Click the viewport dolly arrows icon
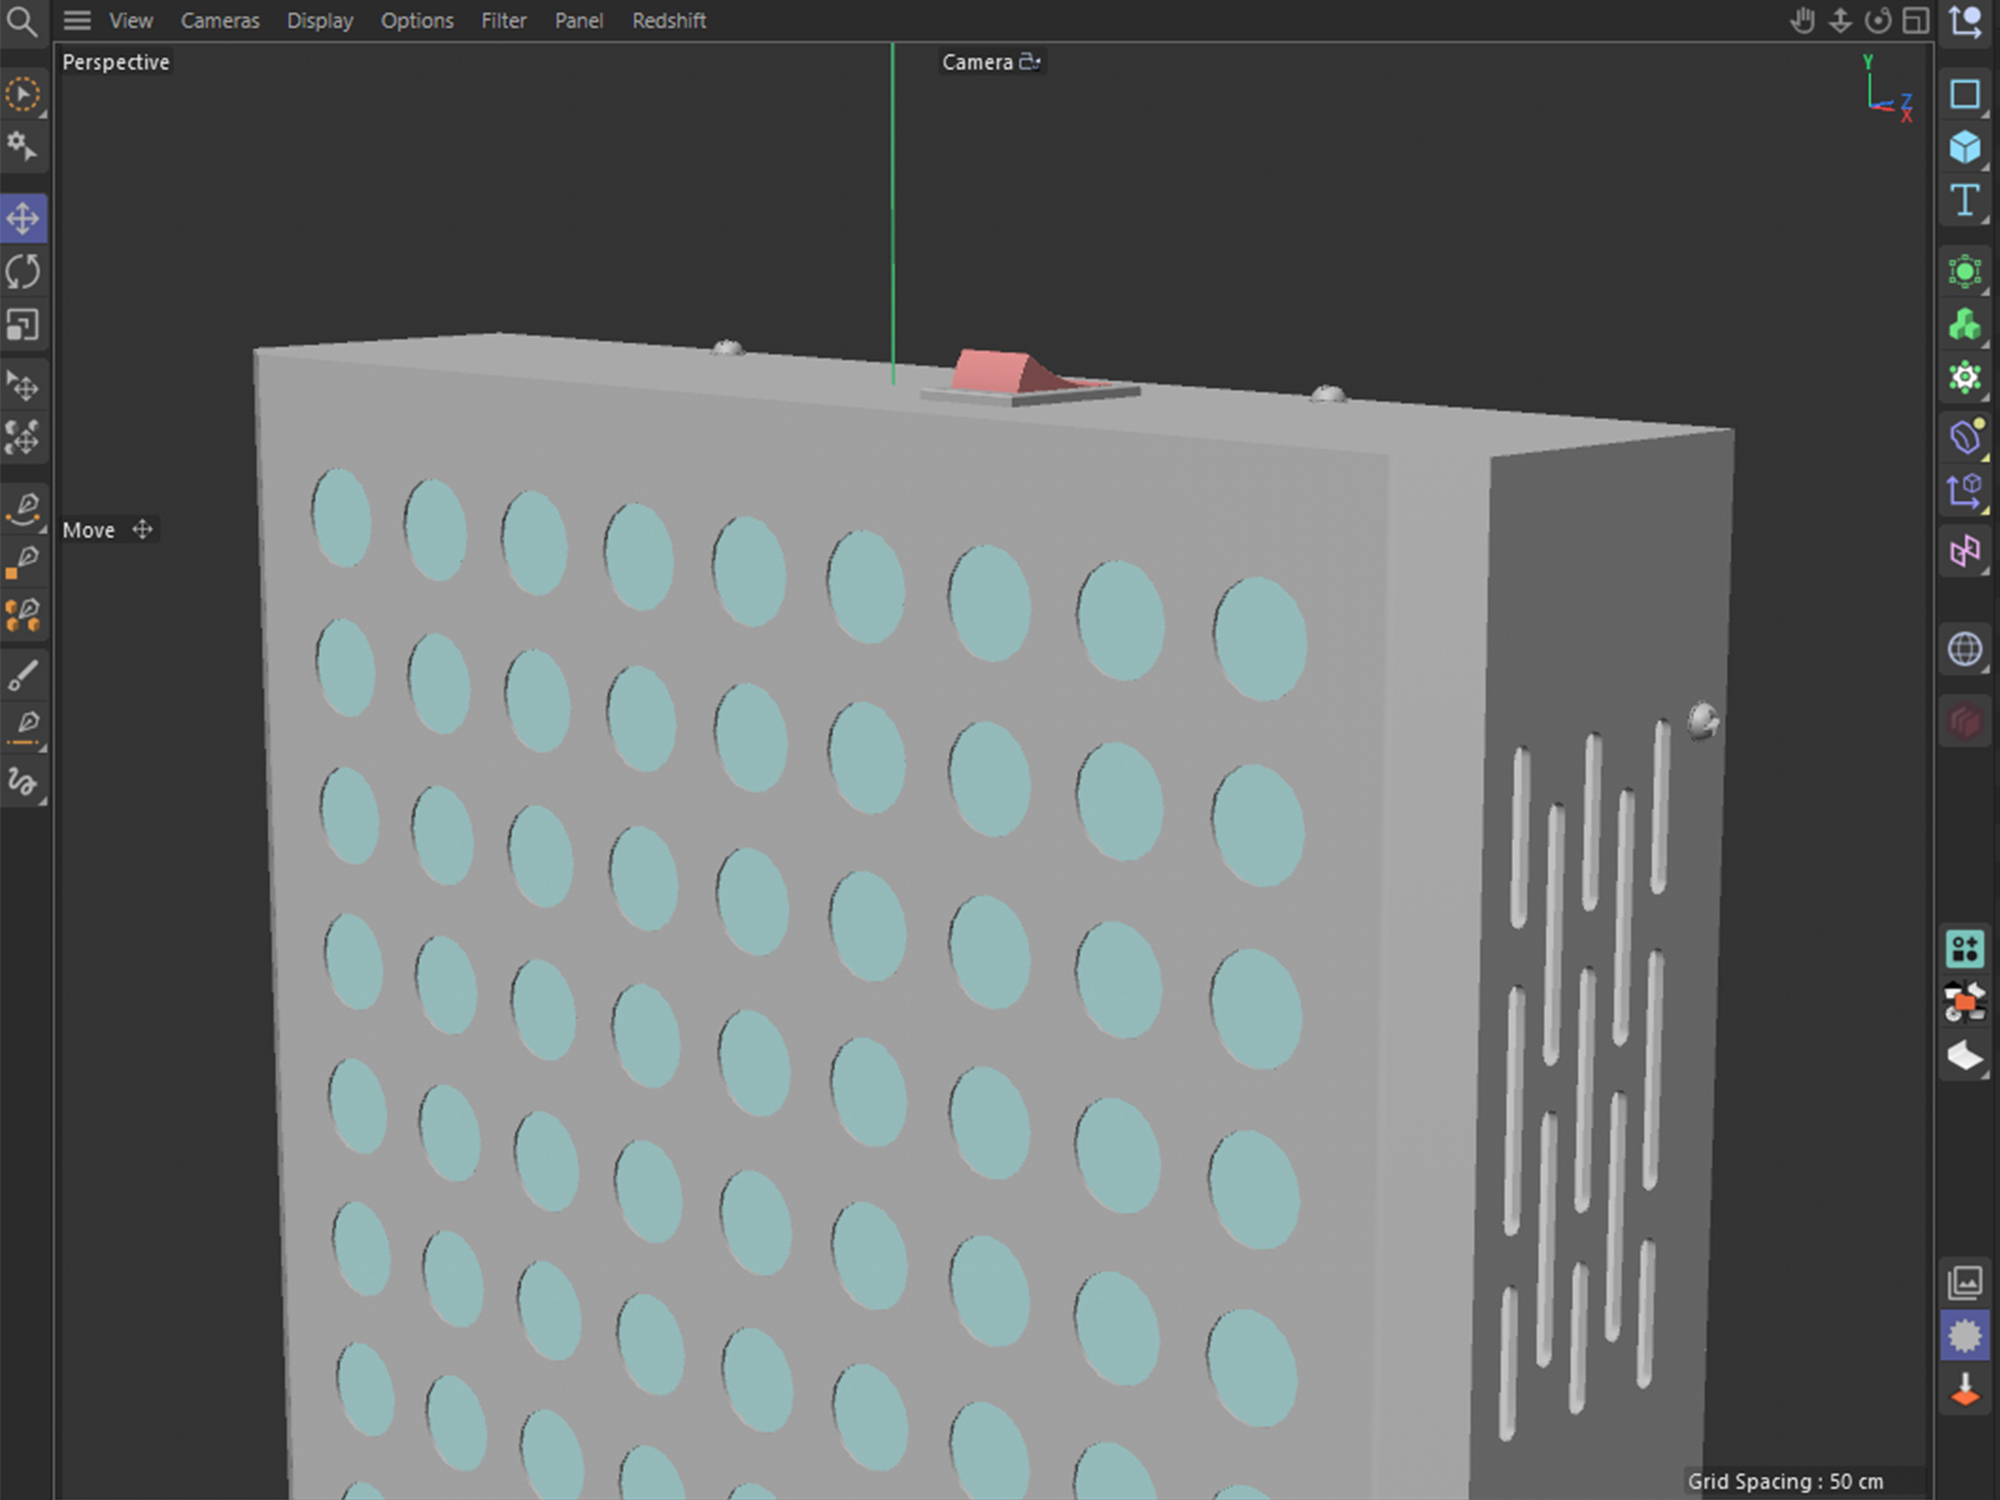The width and height of the screenshot is (2000, 1500). point(1840,20)
